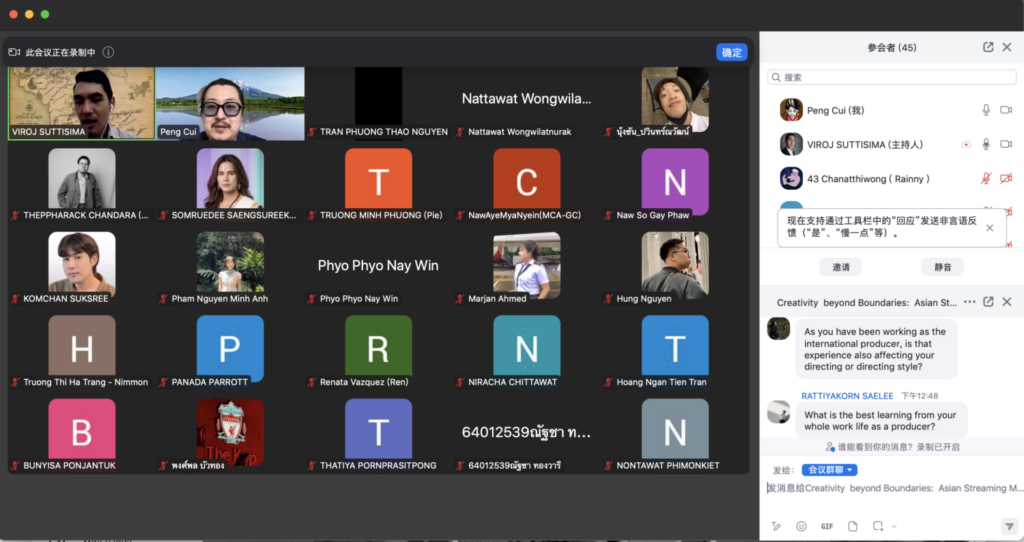Click the 邀请 invite button
1024x542 pixels.
click(841, 267)
